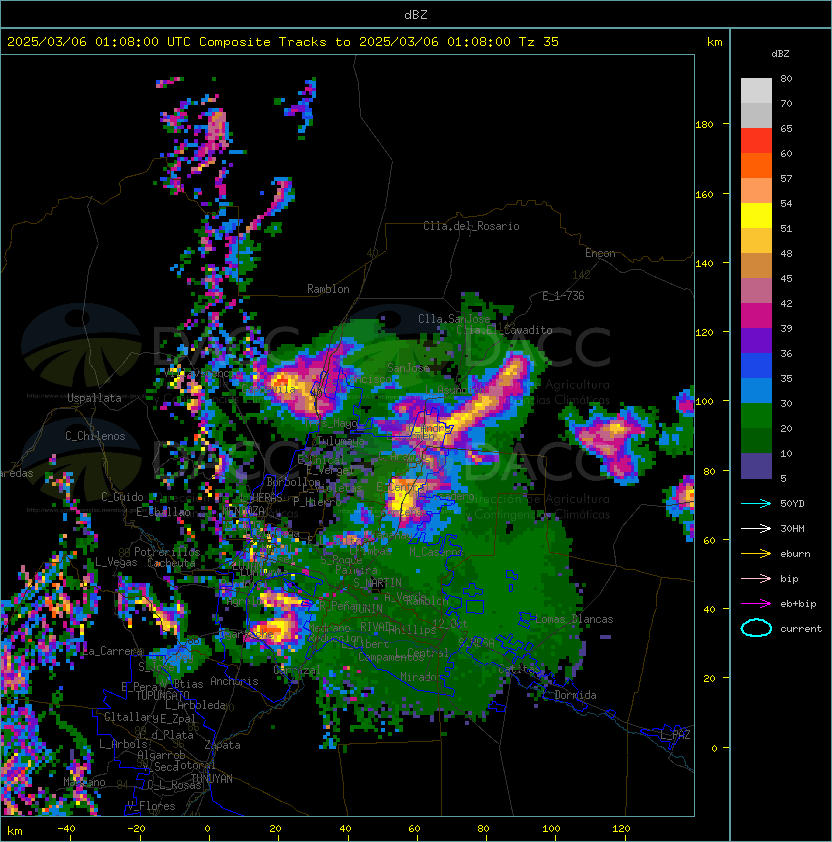Click the TUPUNGATO map label

(x=162, y=695)
